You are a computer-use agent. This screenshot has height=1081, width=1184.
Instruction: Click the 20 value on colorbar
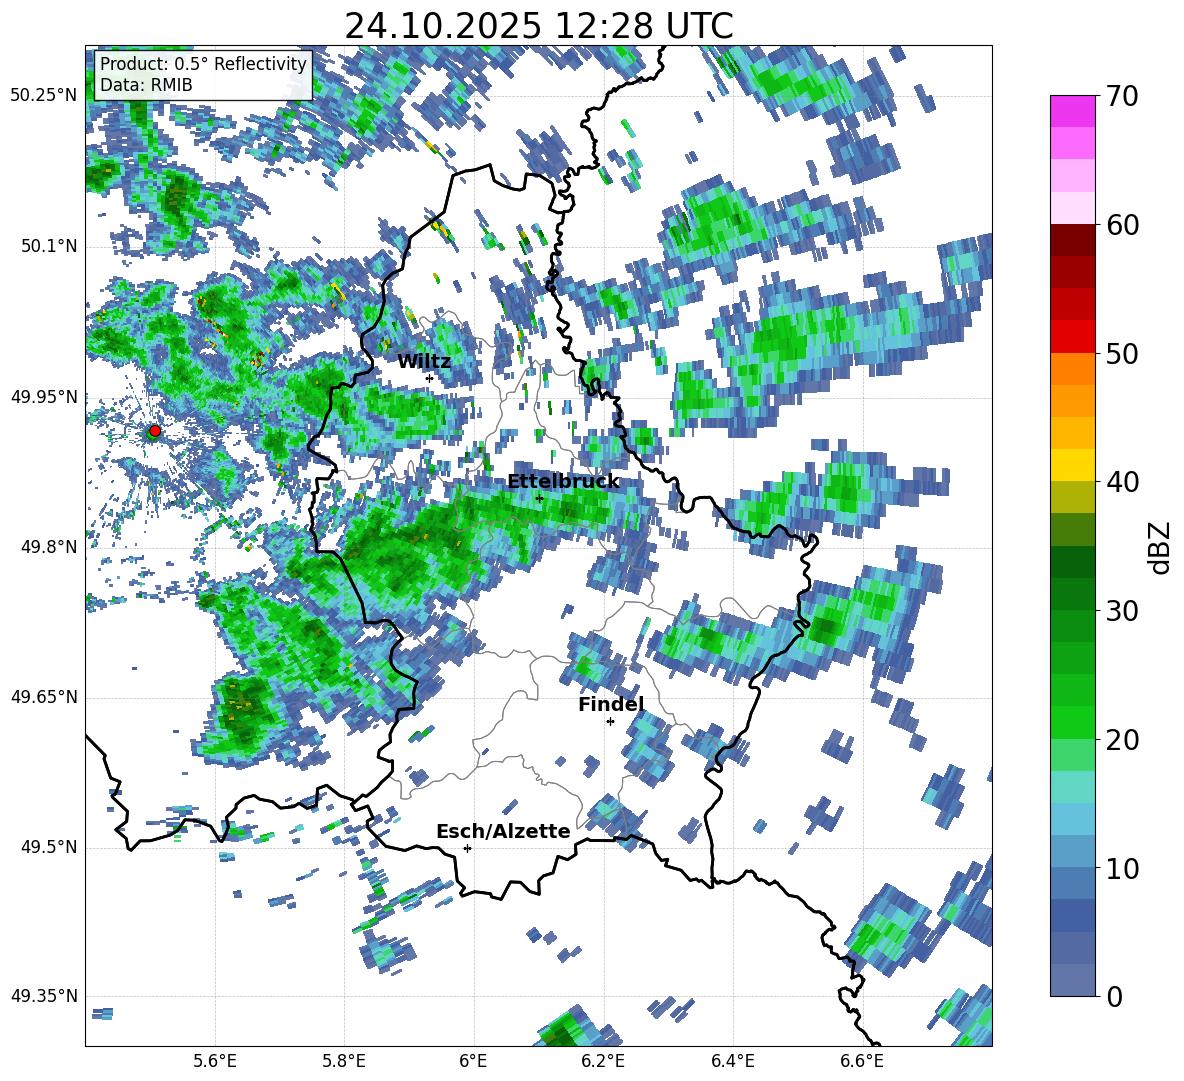[x=1121, y=740]
